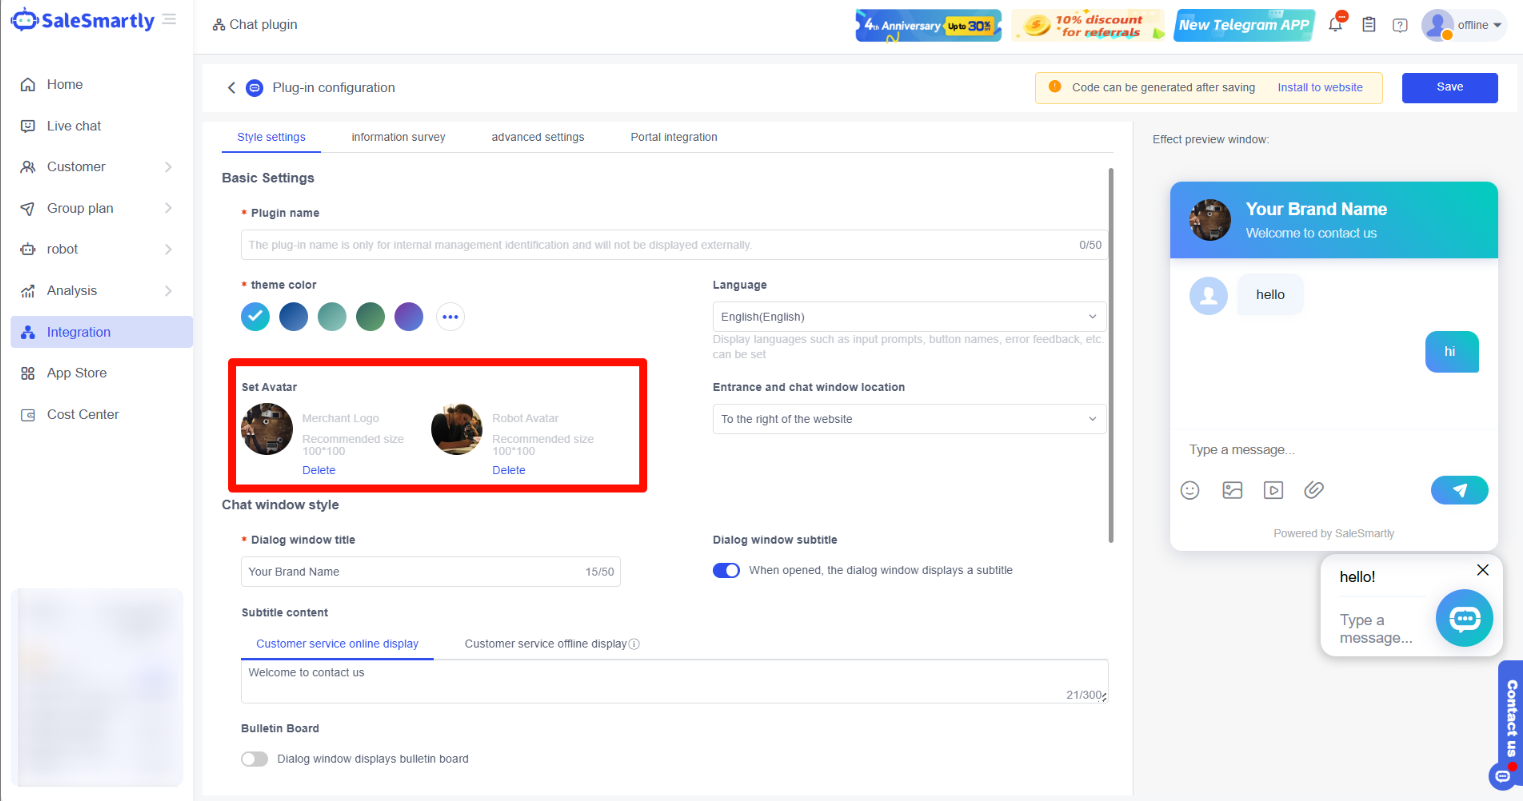Switch to the advanced settings tab
The height and width of the screenshot is (801, 1523).
click(x=537, y=137)
